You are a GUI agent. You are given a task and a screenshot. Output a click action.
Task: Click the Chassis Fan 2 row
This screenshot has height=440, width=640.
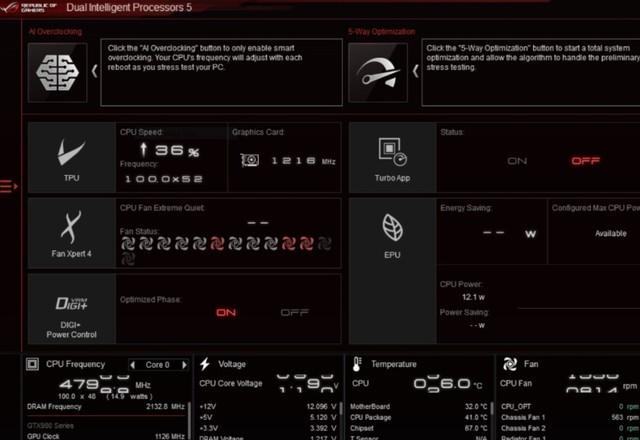[x=570, y=428]
